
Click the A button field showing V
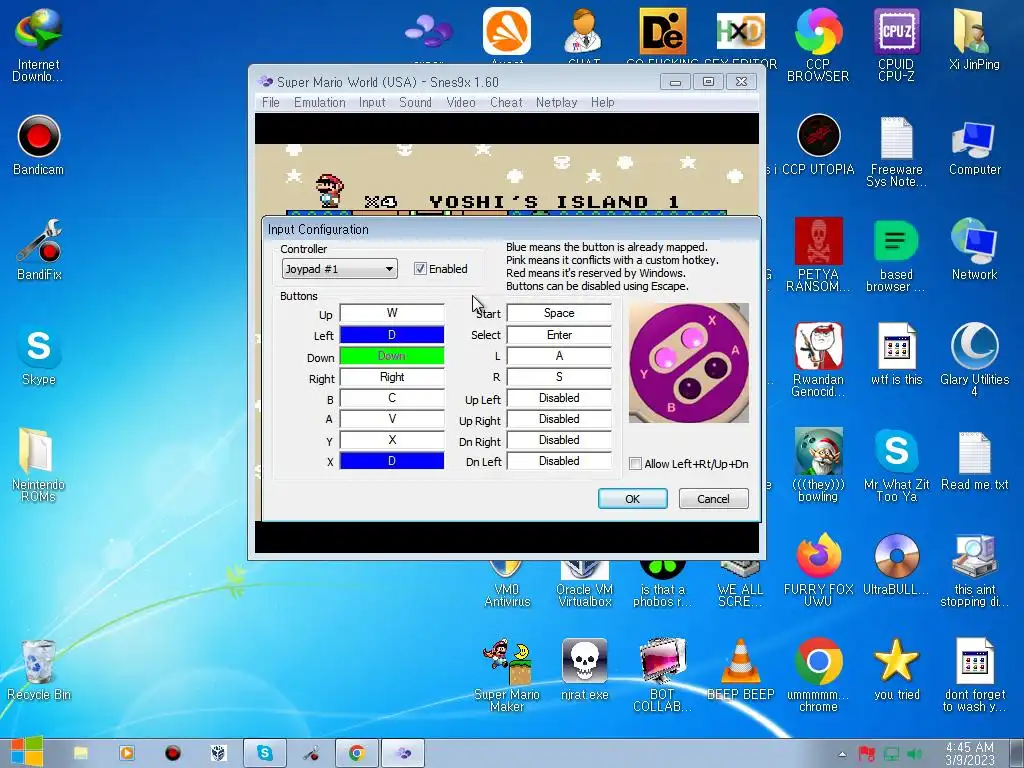point(392,419)
